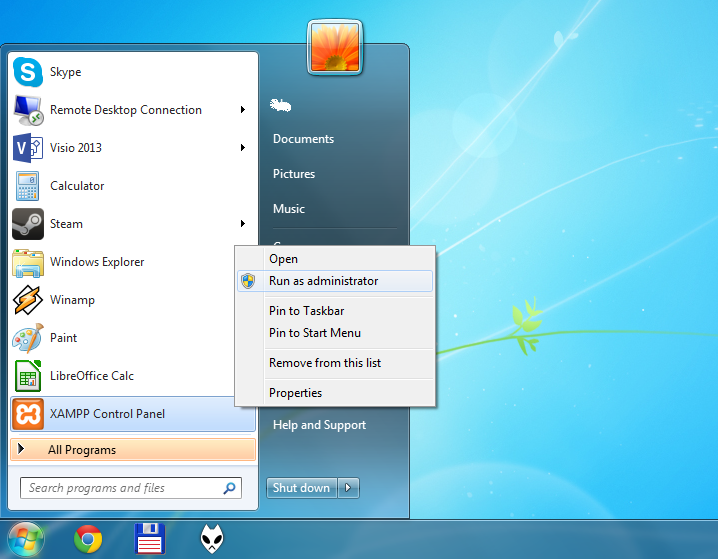Click the Shut down button

302,488
